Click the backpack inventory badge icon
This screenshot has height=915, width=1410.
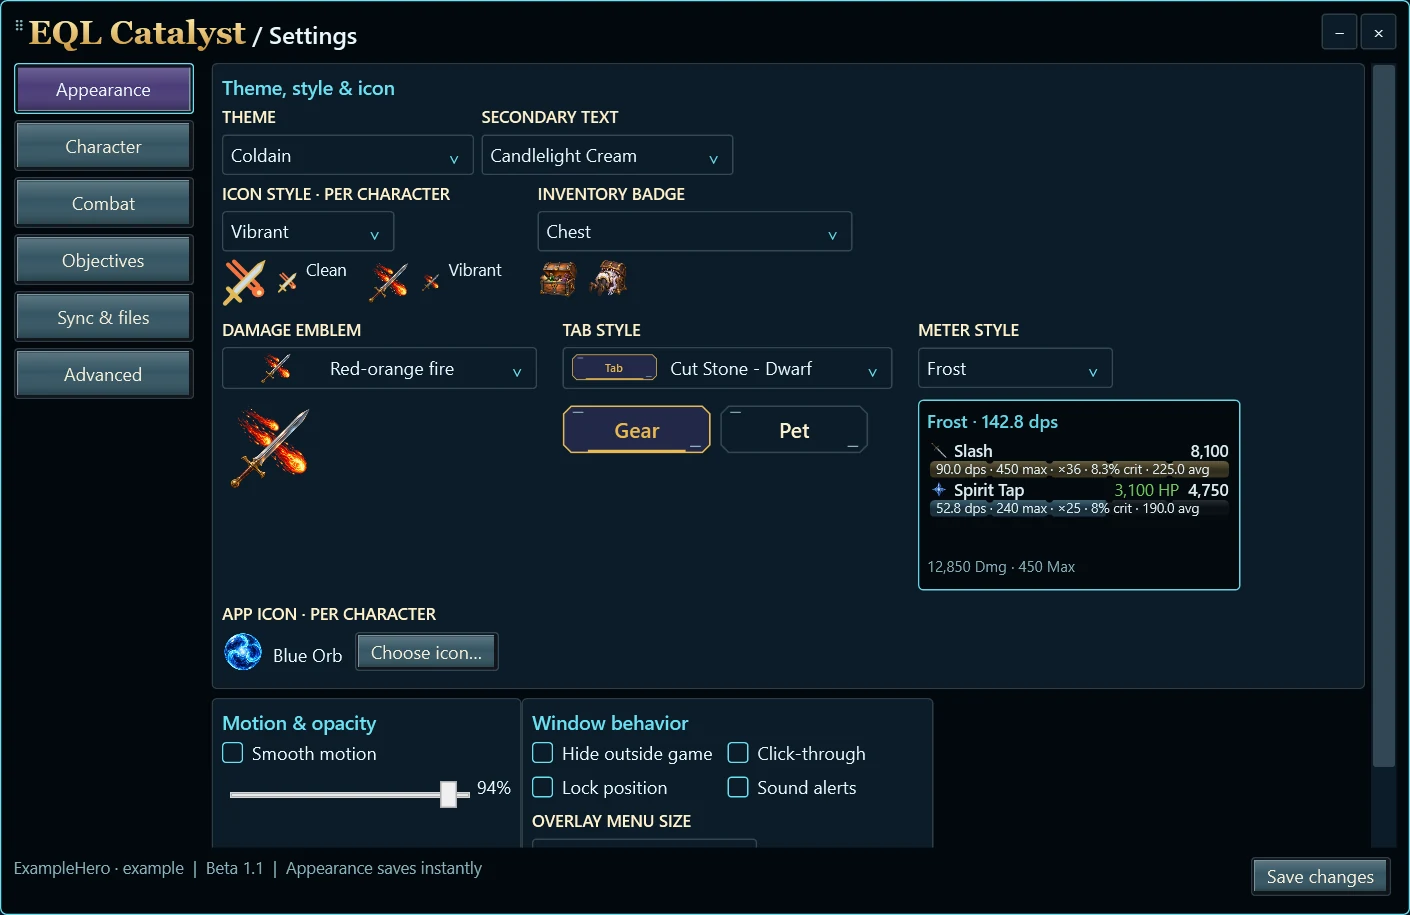(608, 278)
